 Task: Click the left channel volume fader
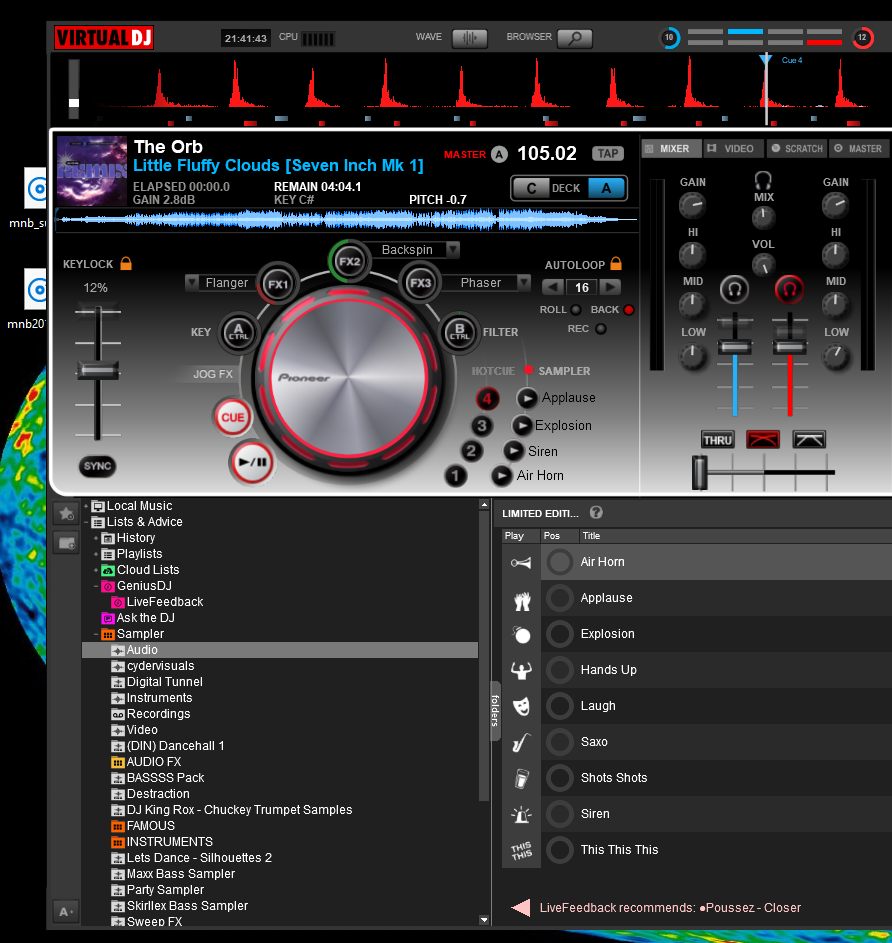coord(734,347)
